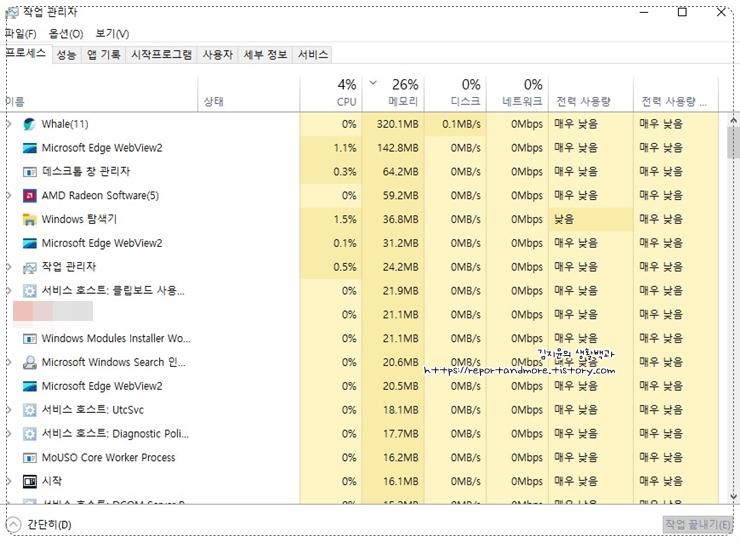Viewport: 740px width, 542px height.
Task: Open the 파일(F) menu
Action: click(21, 34)
